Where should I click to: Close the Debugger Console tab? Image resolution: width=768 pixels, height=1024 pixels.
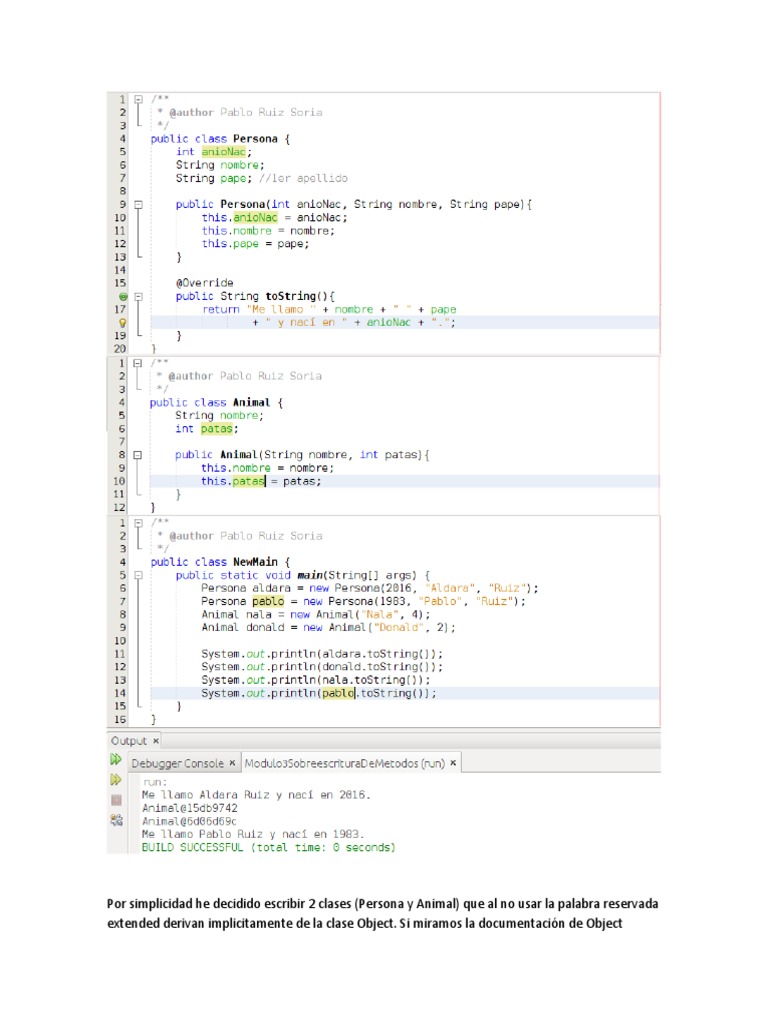233,763
